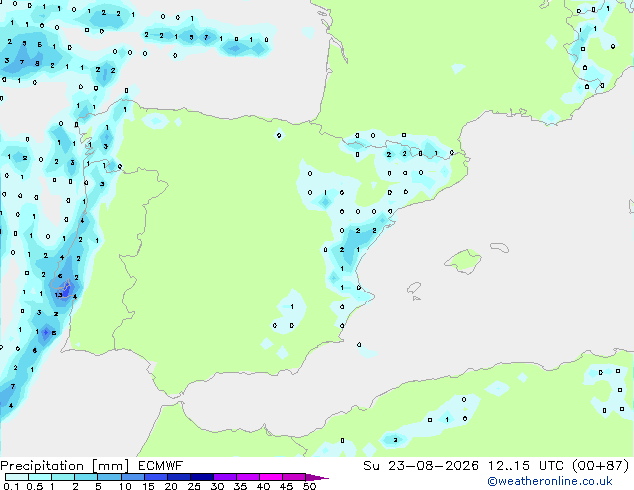Click the Menorca island outline
634x490 pixels.
point(499,247)
